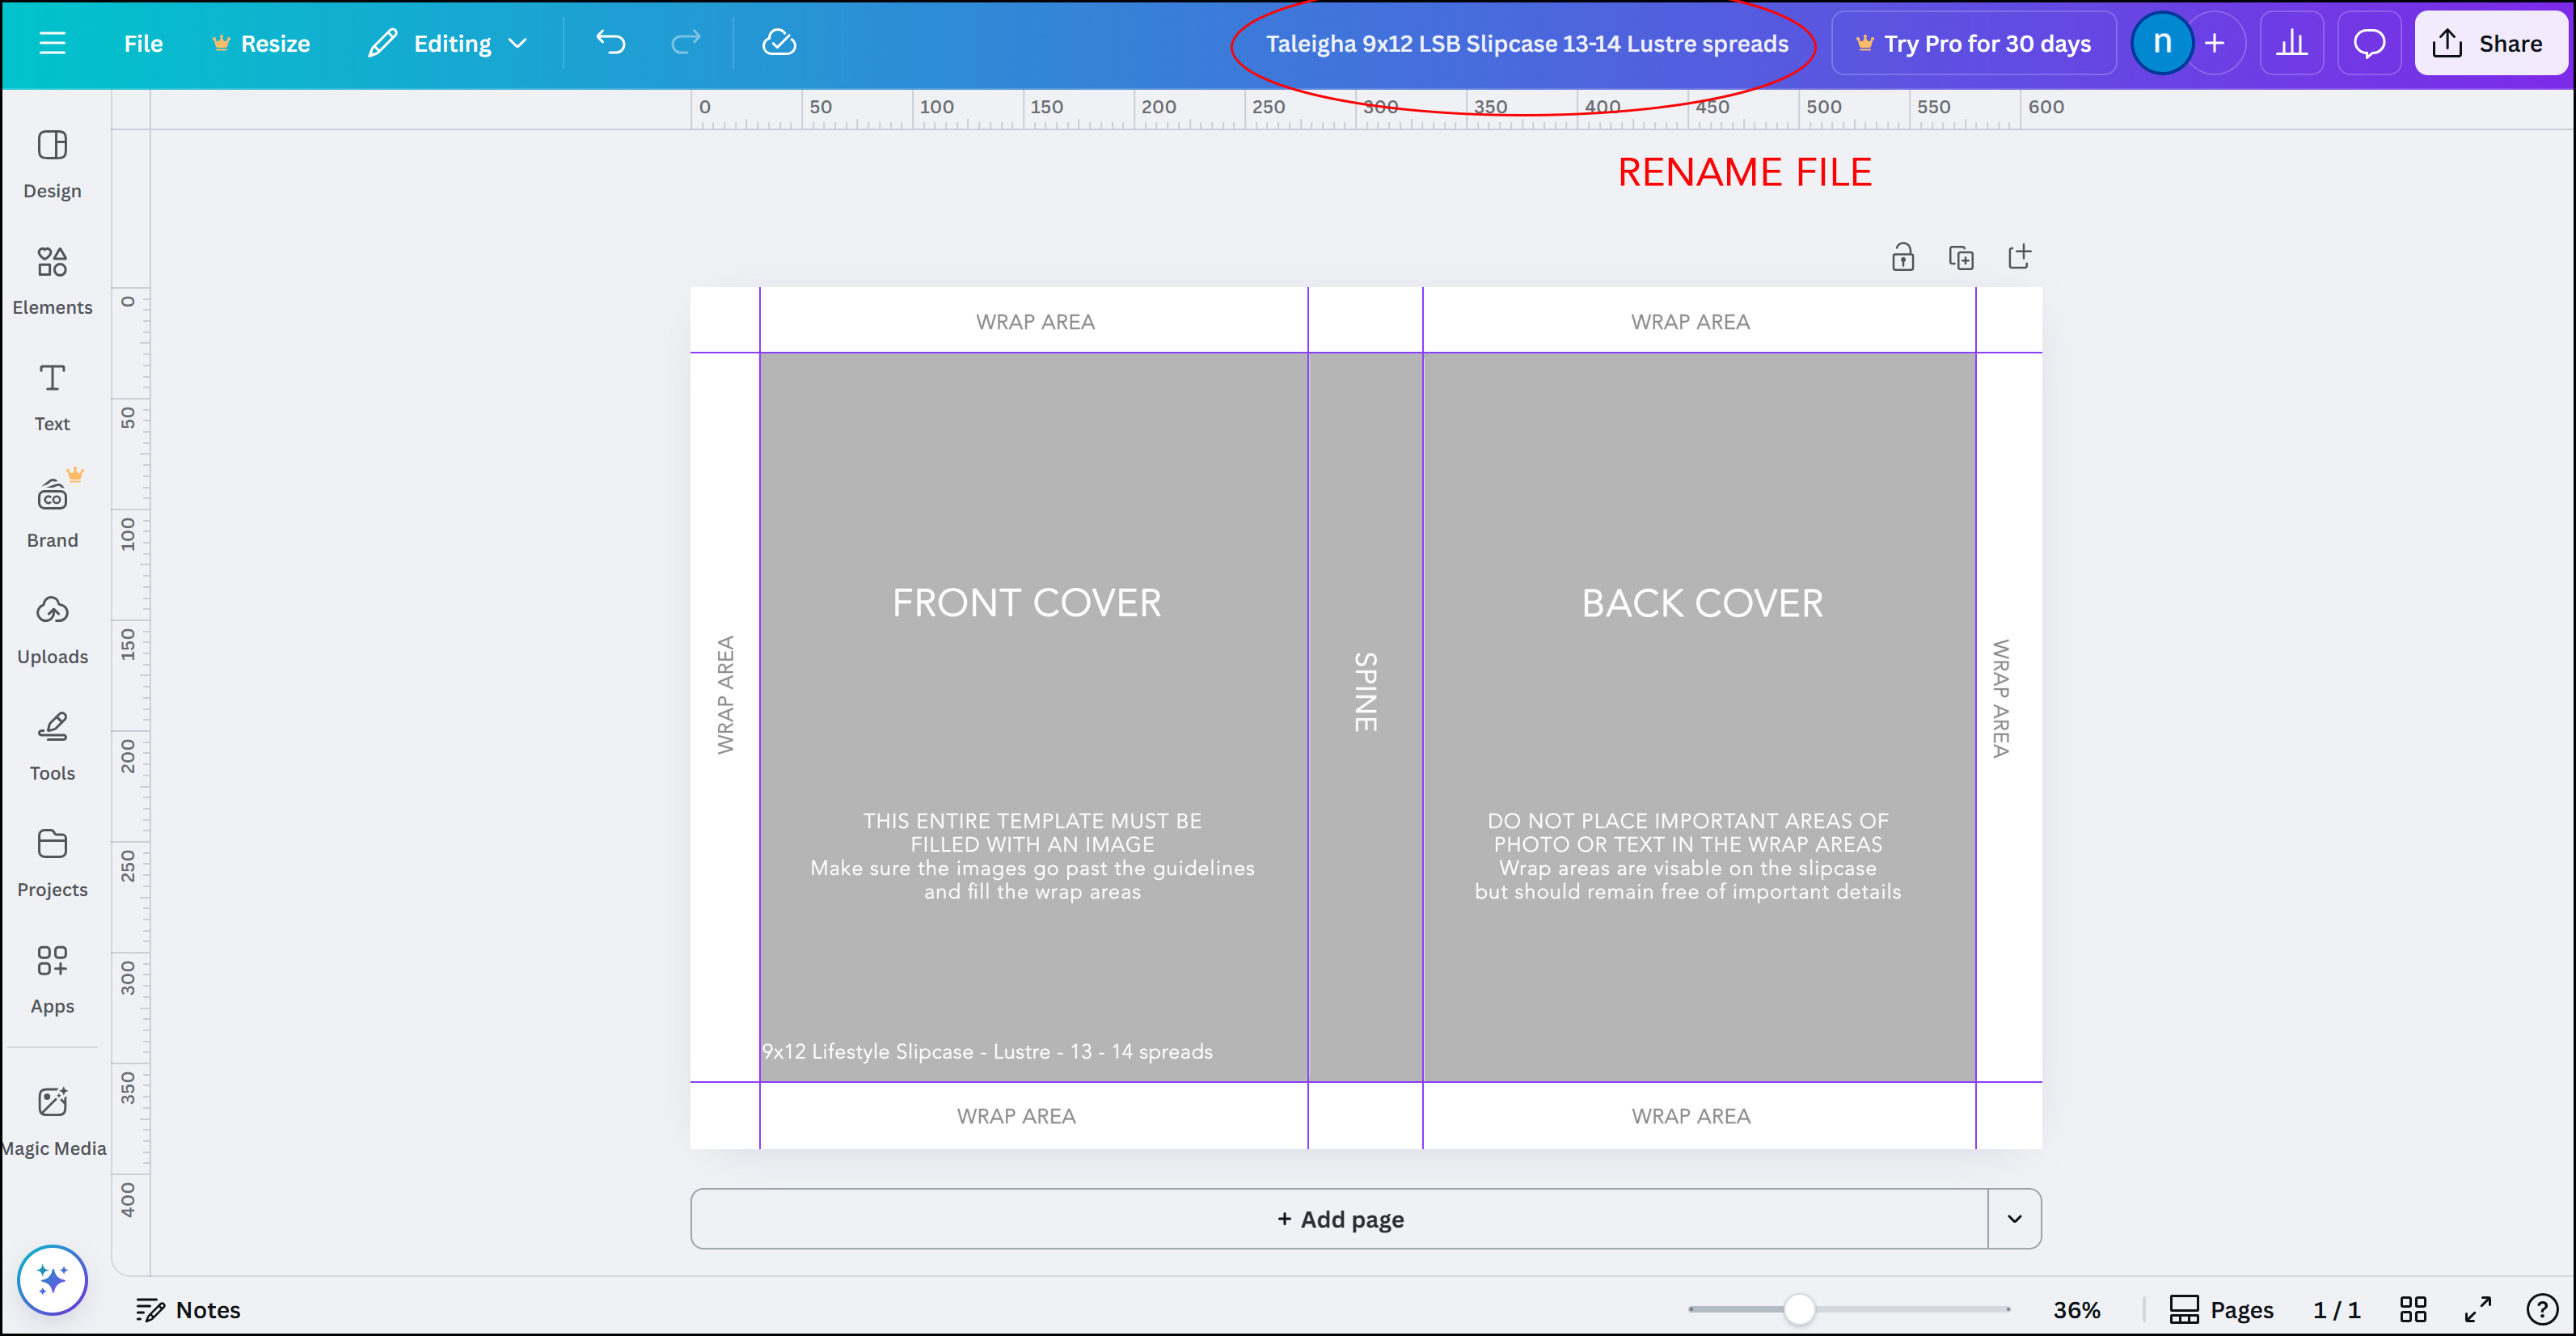Select the top-left WRAP AREA label
This screenshot has height=1336, width=2576.
(x=1035, y=322)
